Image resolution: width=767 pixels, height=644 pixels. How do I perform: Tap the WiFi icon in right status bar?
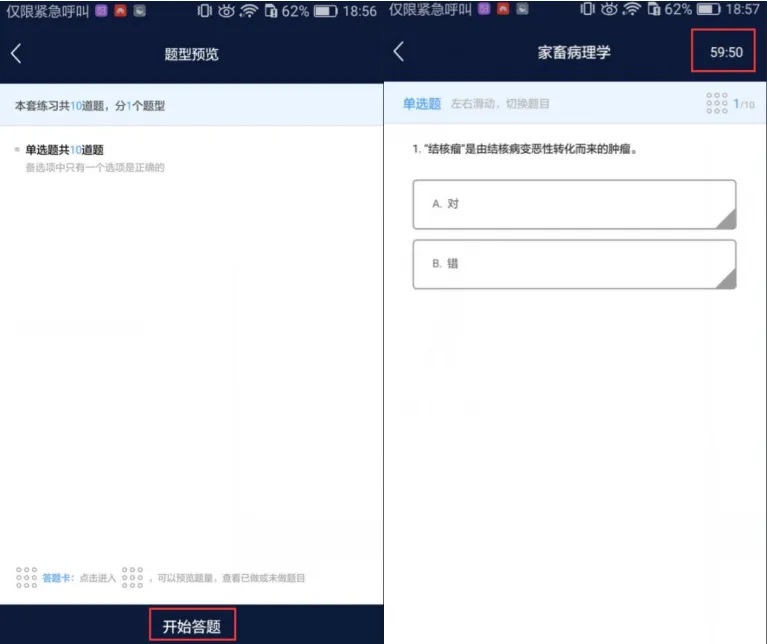click(x=632, y=9)
